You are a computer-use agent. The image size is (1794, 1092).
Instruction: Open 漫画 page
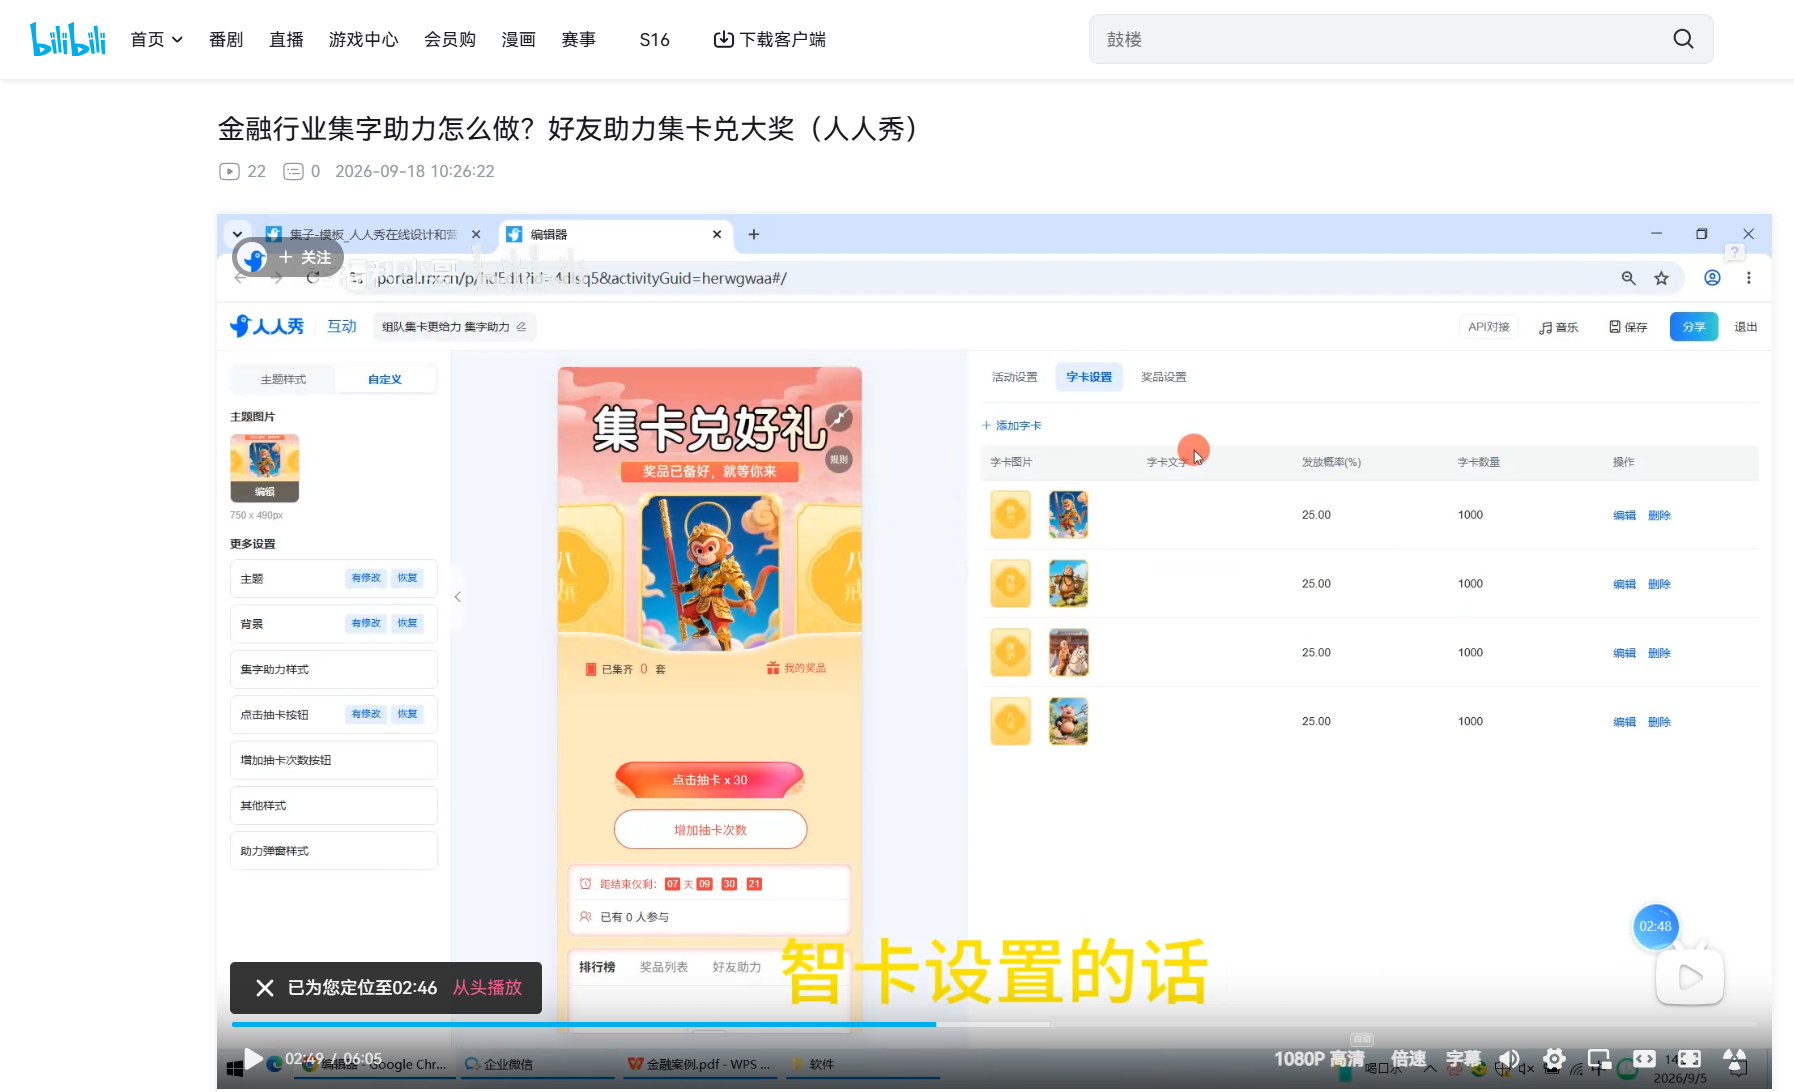click(518, 39)
